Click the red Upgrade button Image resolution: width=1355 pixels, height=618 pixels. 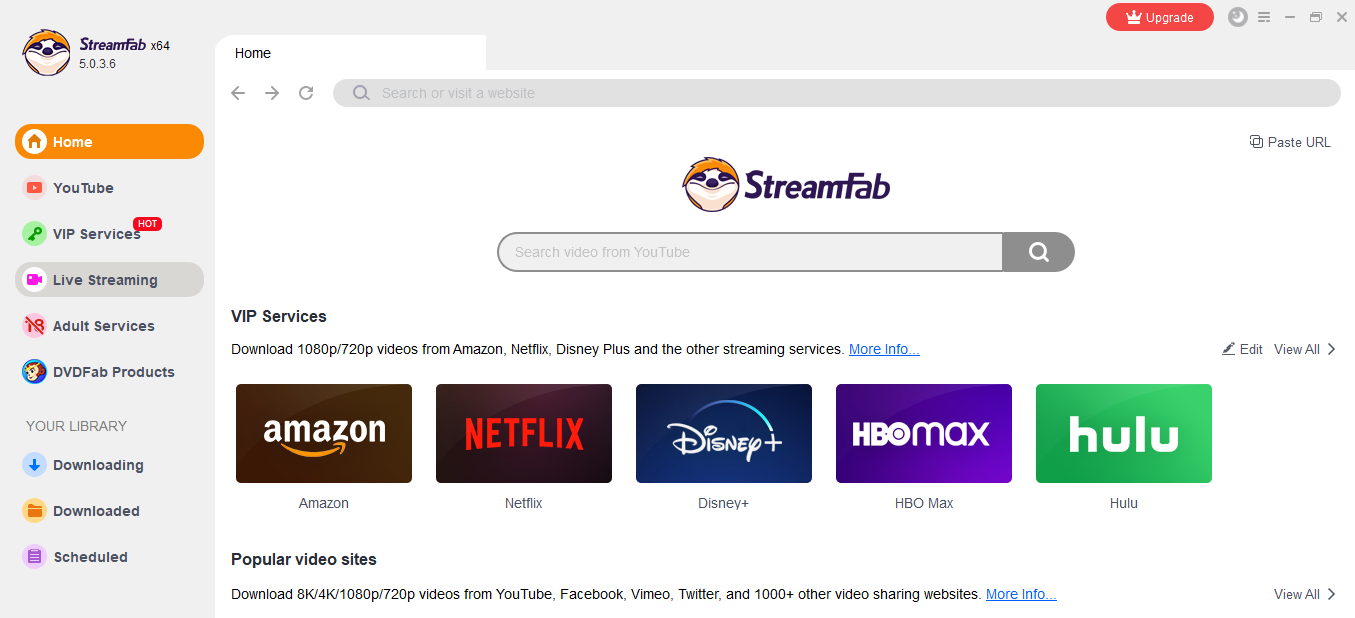[x=1160, y=17]
